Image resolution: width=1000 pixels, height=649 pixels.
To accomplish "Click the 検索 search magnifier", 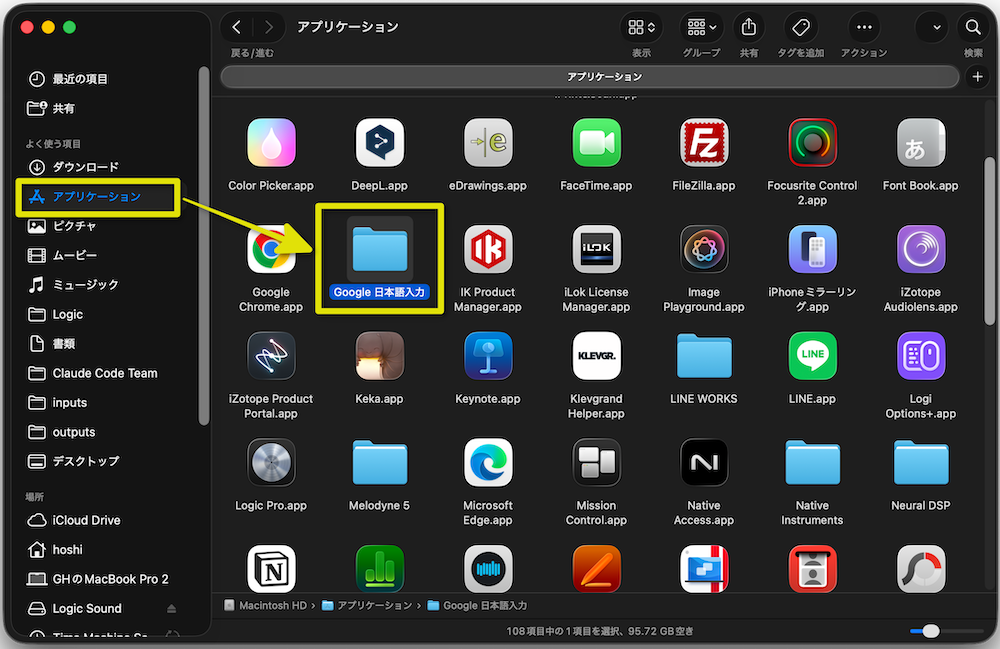I will tap(973, 27).
